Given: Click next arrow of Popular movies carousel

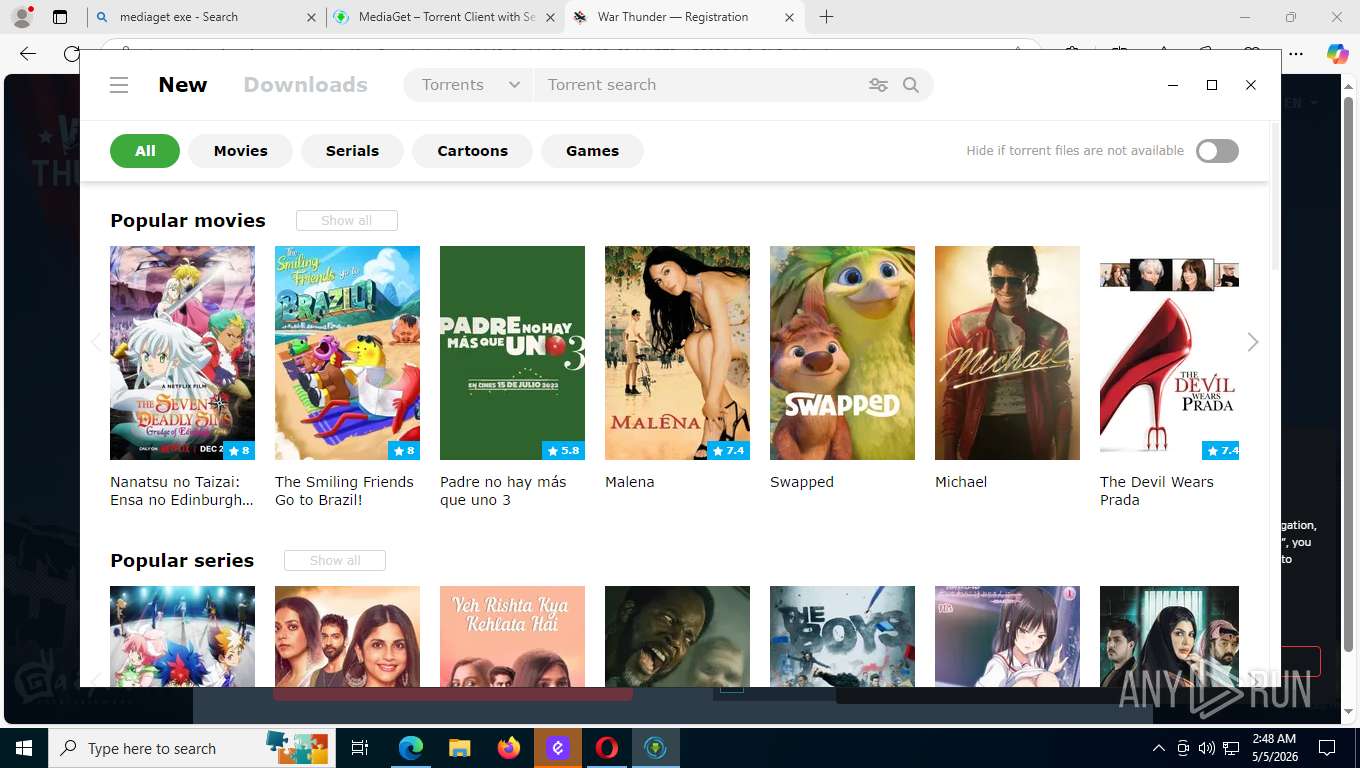Looking at the screenshot, I should tap(1252, 342).
